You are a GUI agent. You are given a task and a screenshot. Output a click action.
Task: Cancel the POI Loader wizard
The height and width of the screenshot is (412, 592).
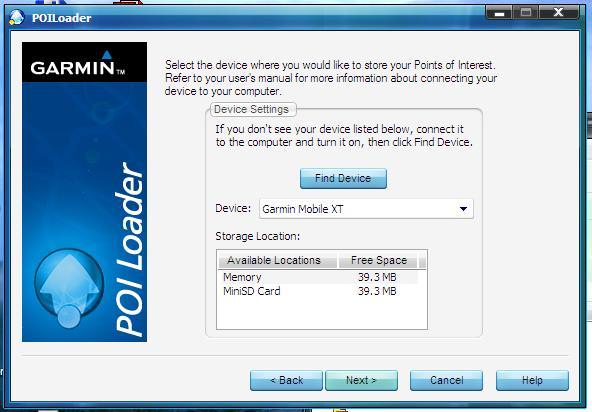pyautogui.click(x=446, y=380)
